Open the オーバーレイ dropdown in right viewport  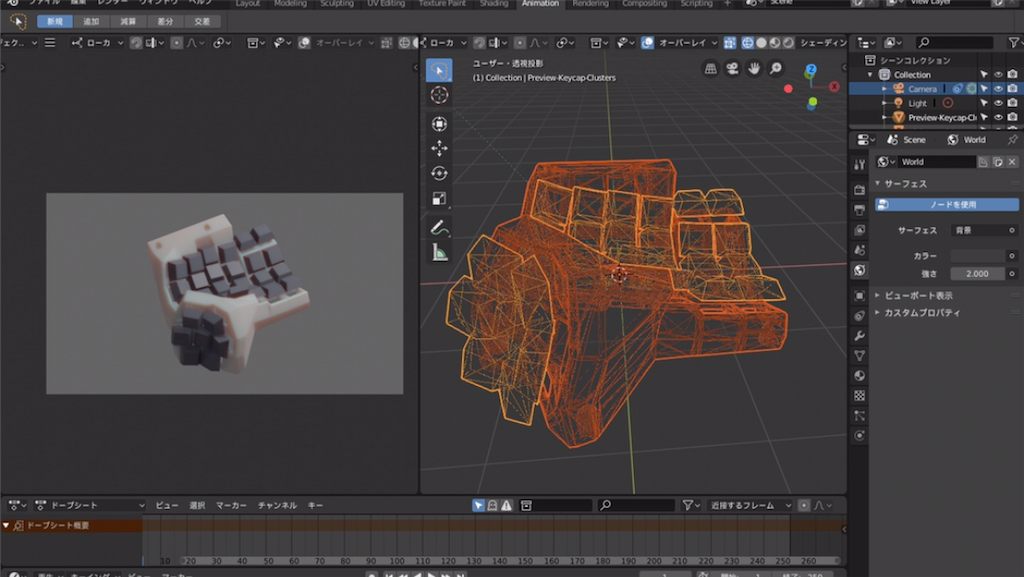[x=688, y=42]
